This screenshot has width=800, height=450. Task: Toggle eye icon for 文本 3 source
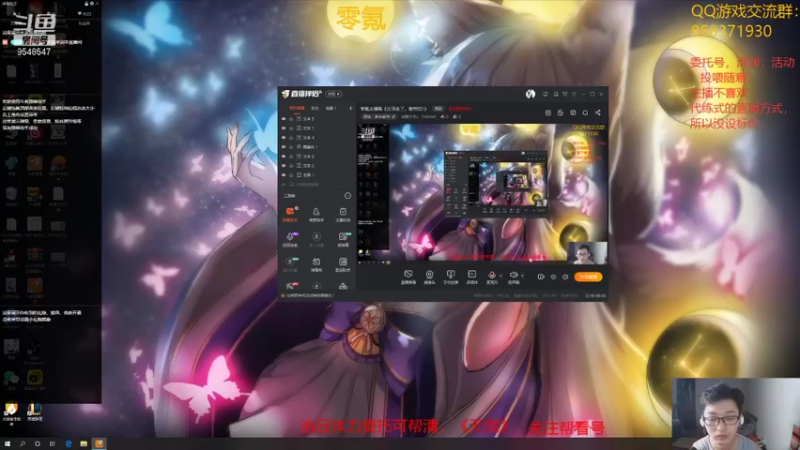(284, 156)
